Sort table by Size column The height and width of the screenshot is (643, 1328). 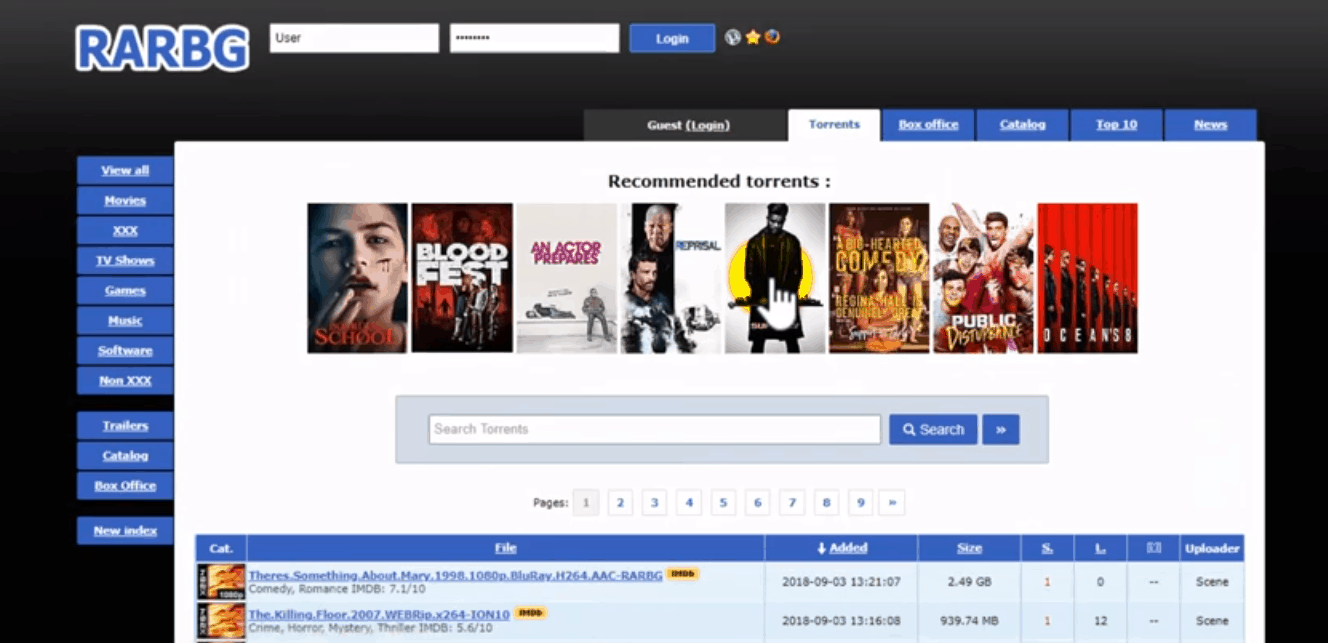pyautogui.click(x=969, y=548)
